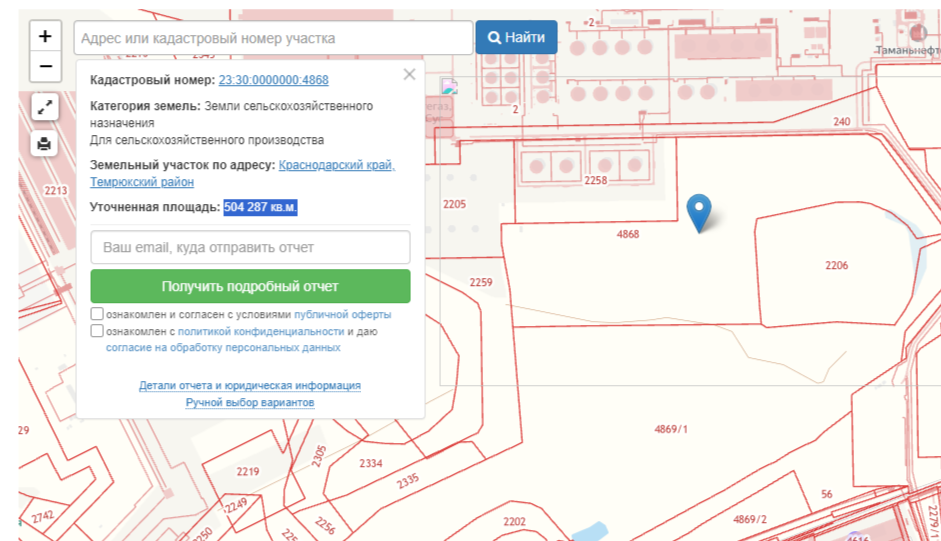The width and height of the screenshot is (941, 541).
Task: Focus the address or cadastral number field
Action: [x=274, y=38]
